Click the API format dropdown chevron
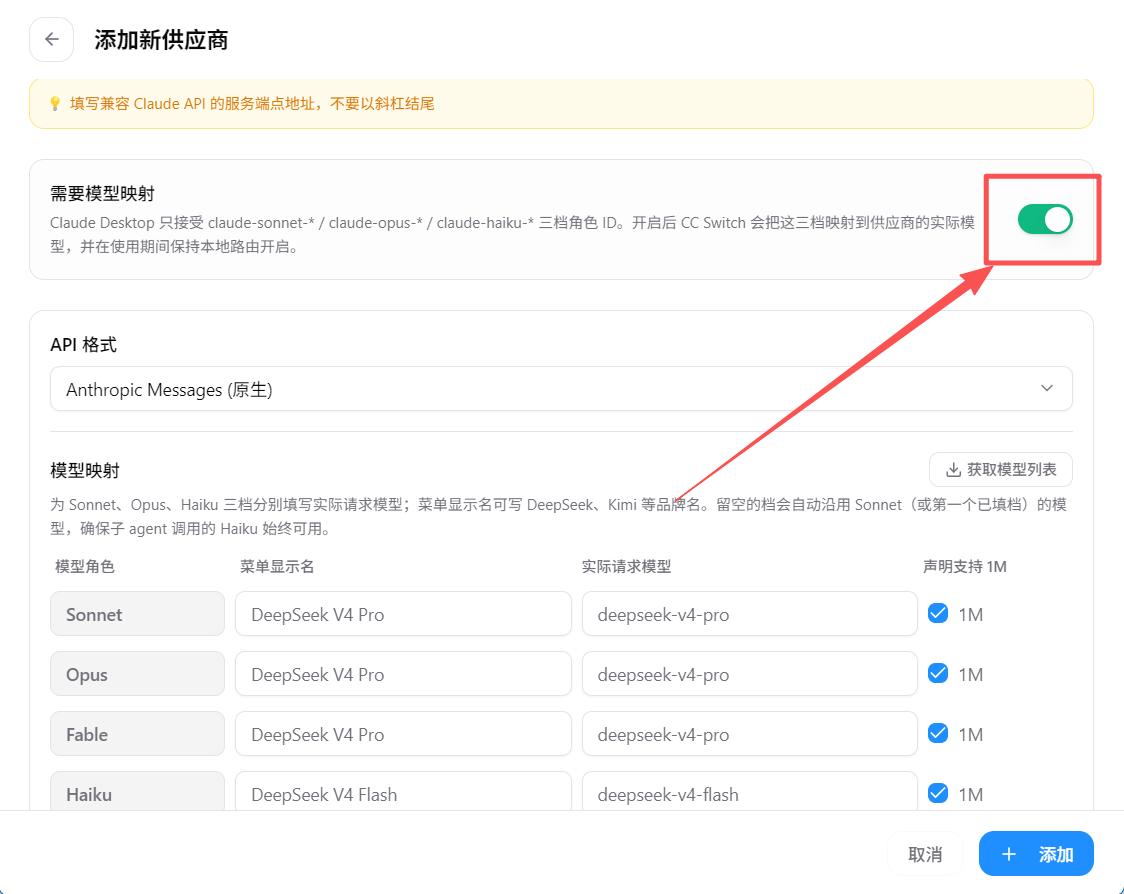The image size is (1124, 894). [x=1047, y=389]
